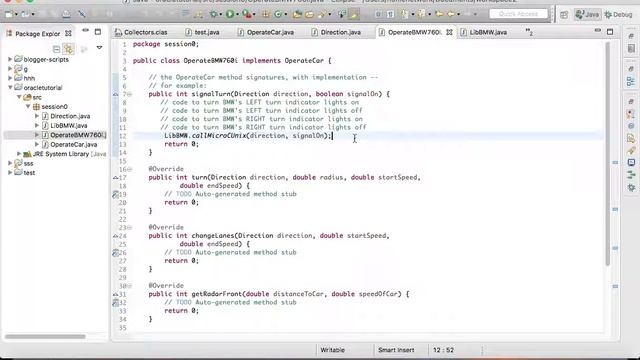Select the test project in Package Explorer

point(29,173)
